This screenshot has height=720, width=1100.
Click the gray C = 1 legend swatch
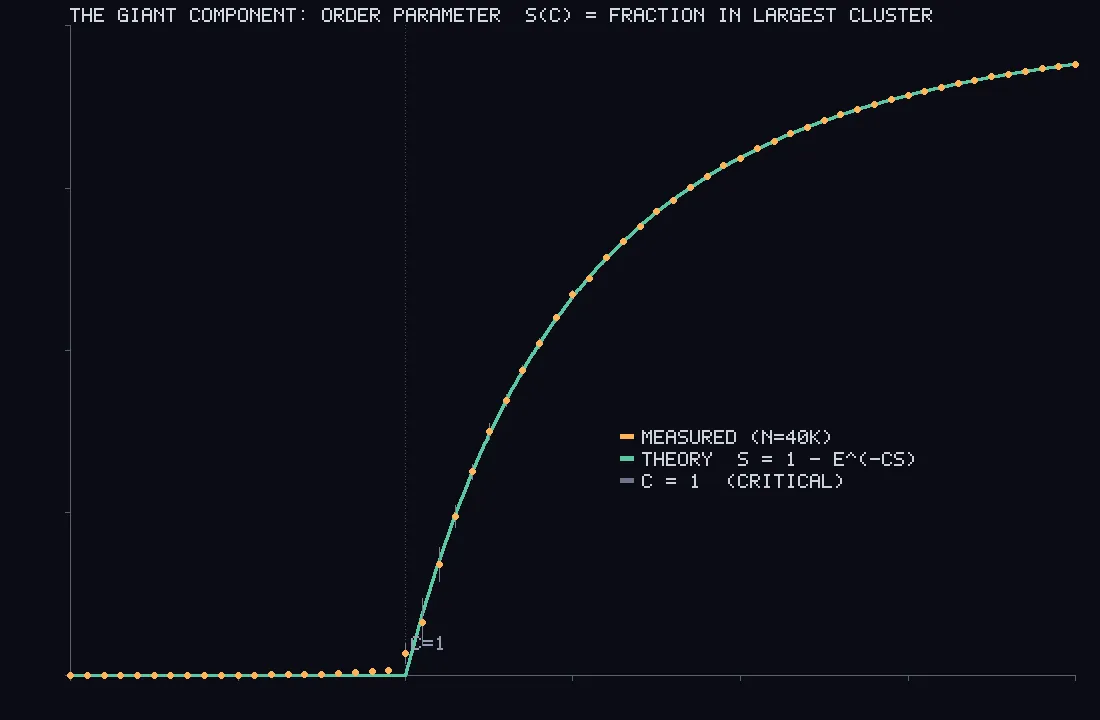pos(627,481)
